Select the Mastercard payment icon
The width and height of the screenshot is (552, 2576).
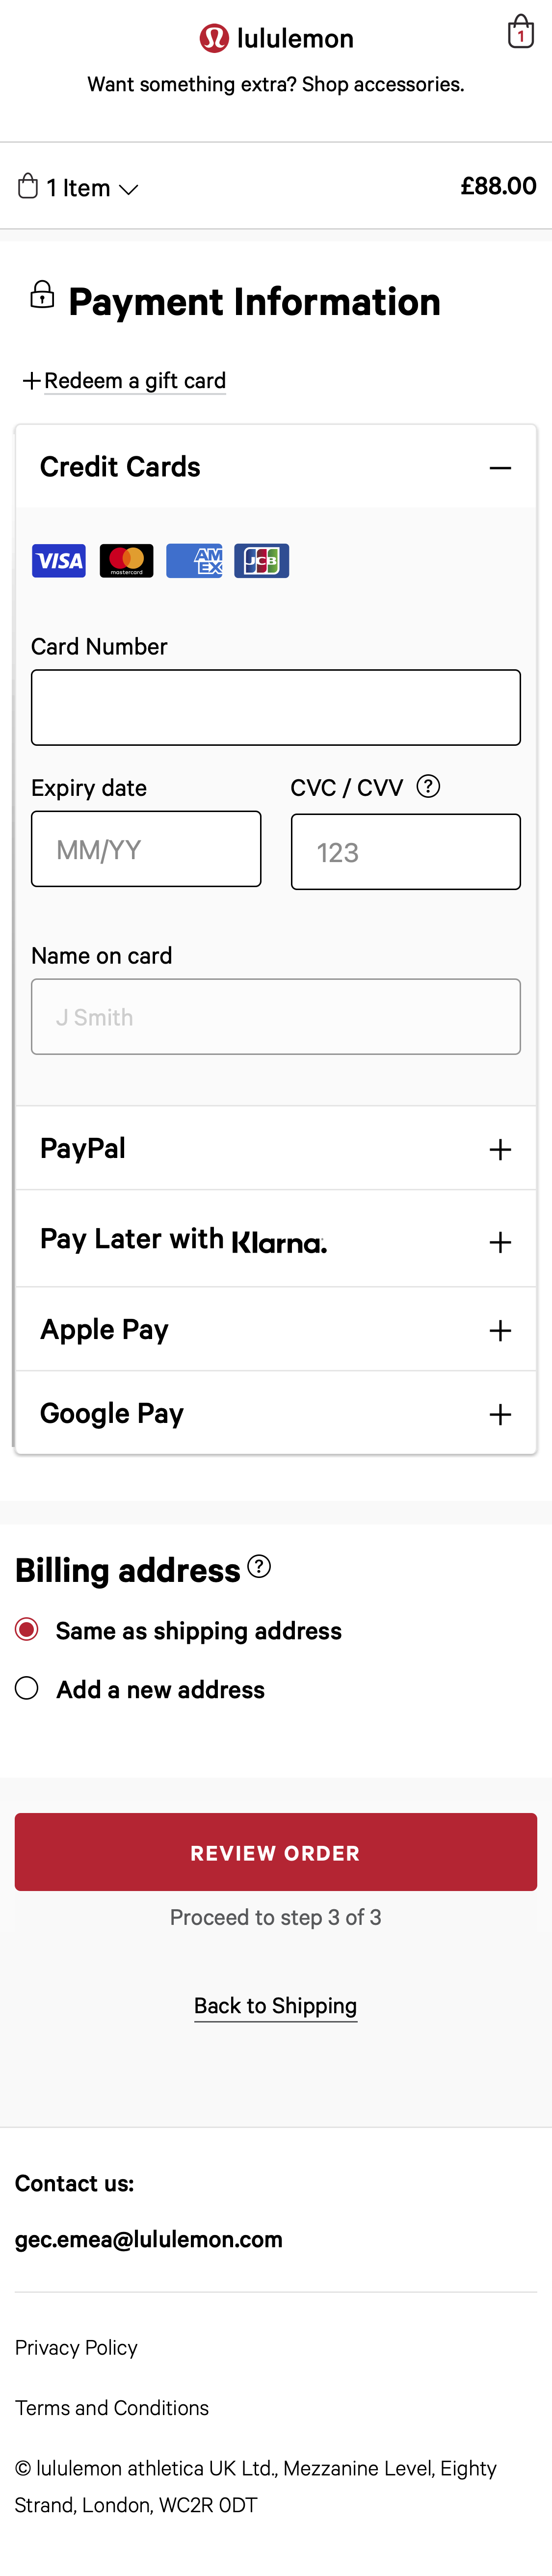pos(125,561)
